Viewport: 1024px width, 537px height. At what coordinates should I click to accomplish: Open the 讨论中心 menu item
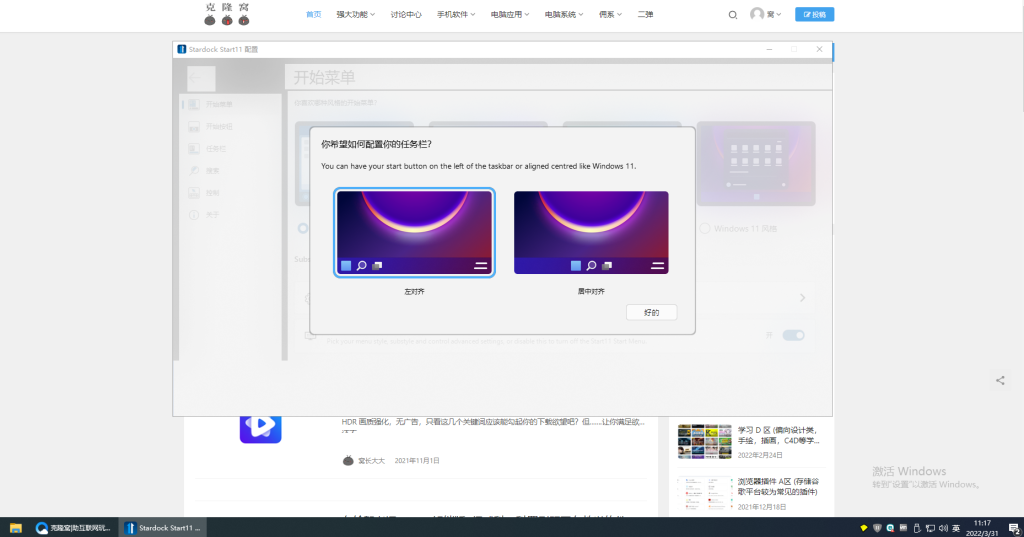(x=406, y=14)
